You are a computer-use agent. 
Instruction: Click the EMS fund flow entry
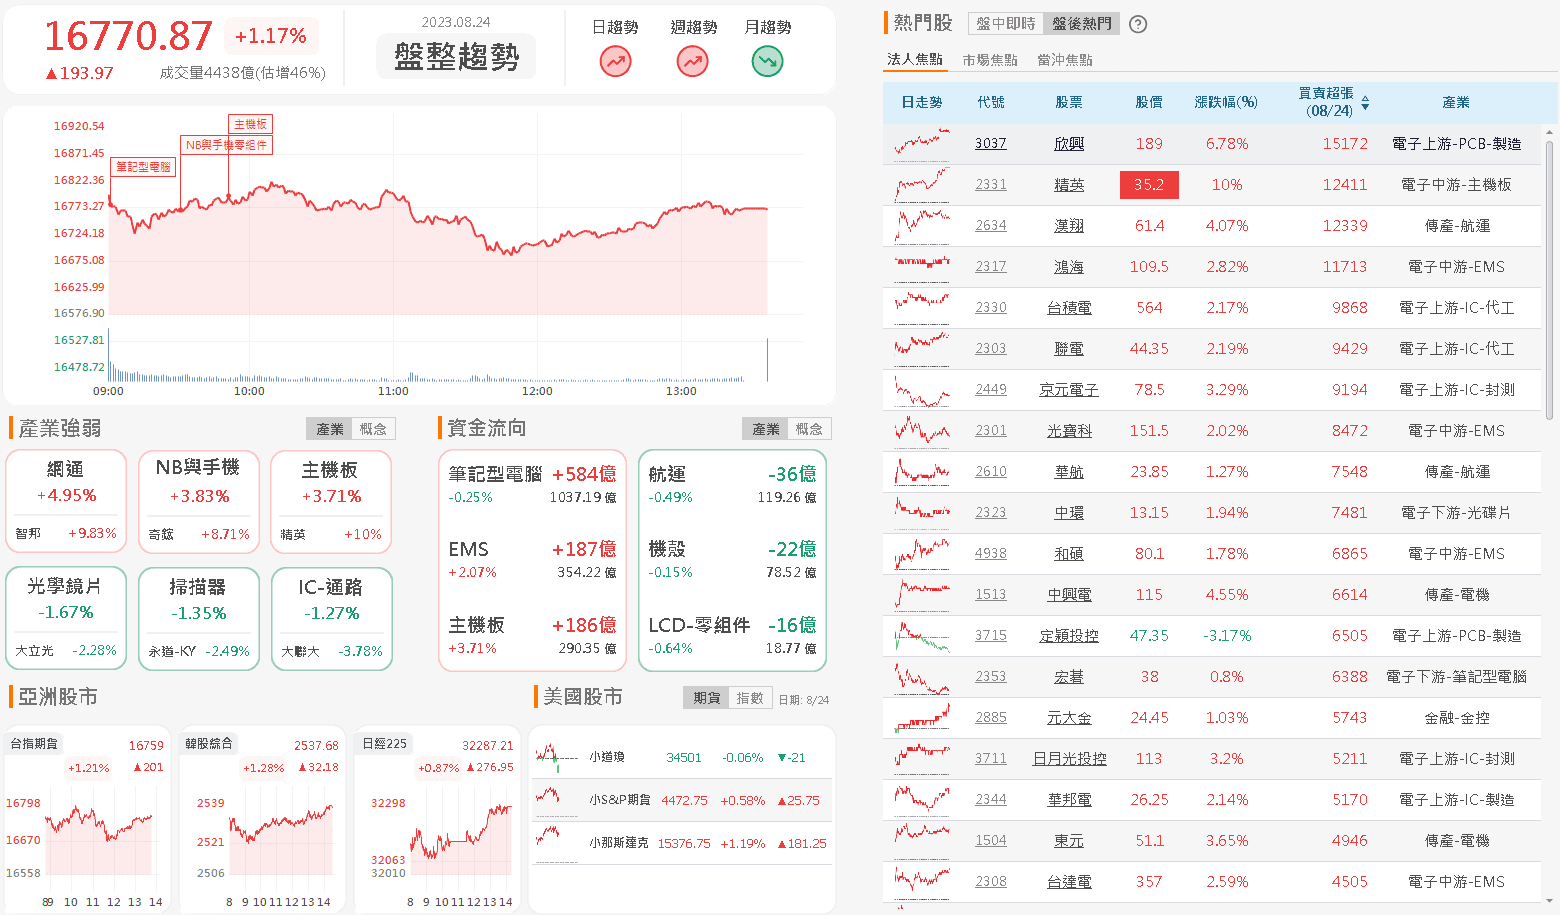532,559
